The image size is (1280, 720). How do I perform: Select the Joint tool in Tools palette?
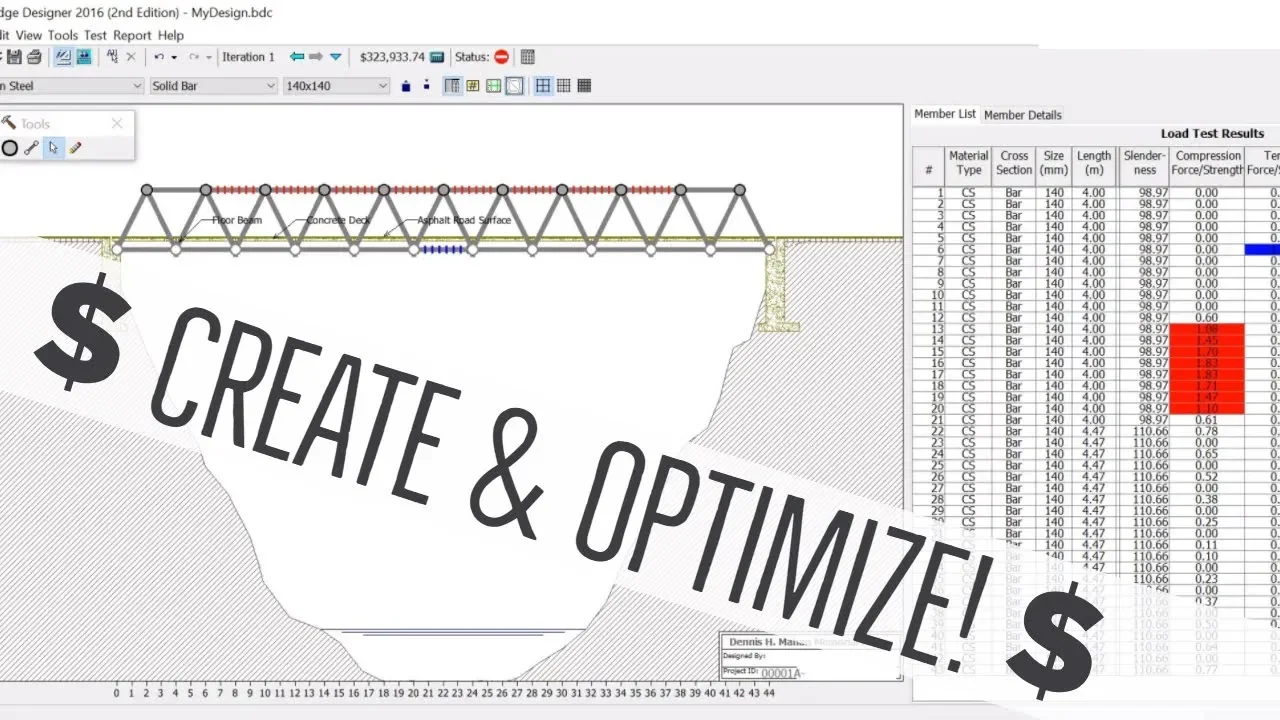(x=10, y=148)
